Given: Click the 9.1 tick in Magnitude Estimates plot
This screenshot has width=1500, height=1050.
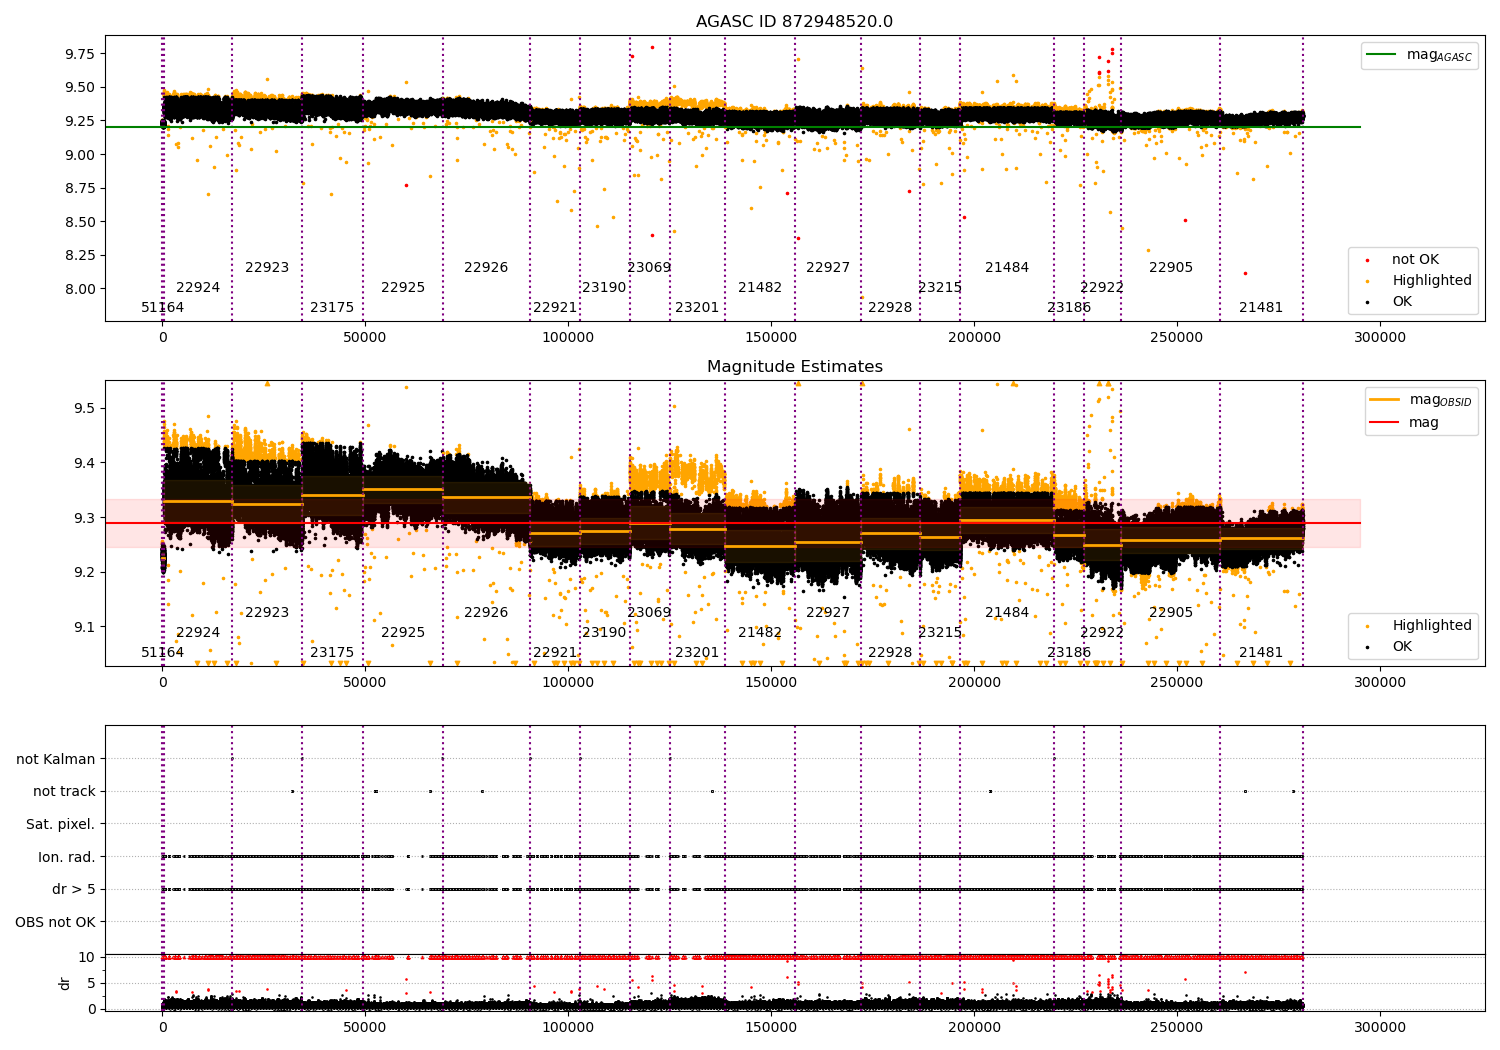Looking at the screenshot, I should click(x=84, y=627).
